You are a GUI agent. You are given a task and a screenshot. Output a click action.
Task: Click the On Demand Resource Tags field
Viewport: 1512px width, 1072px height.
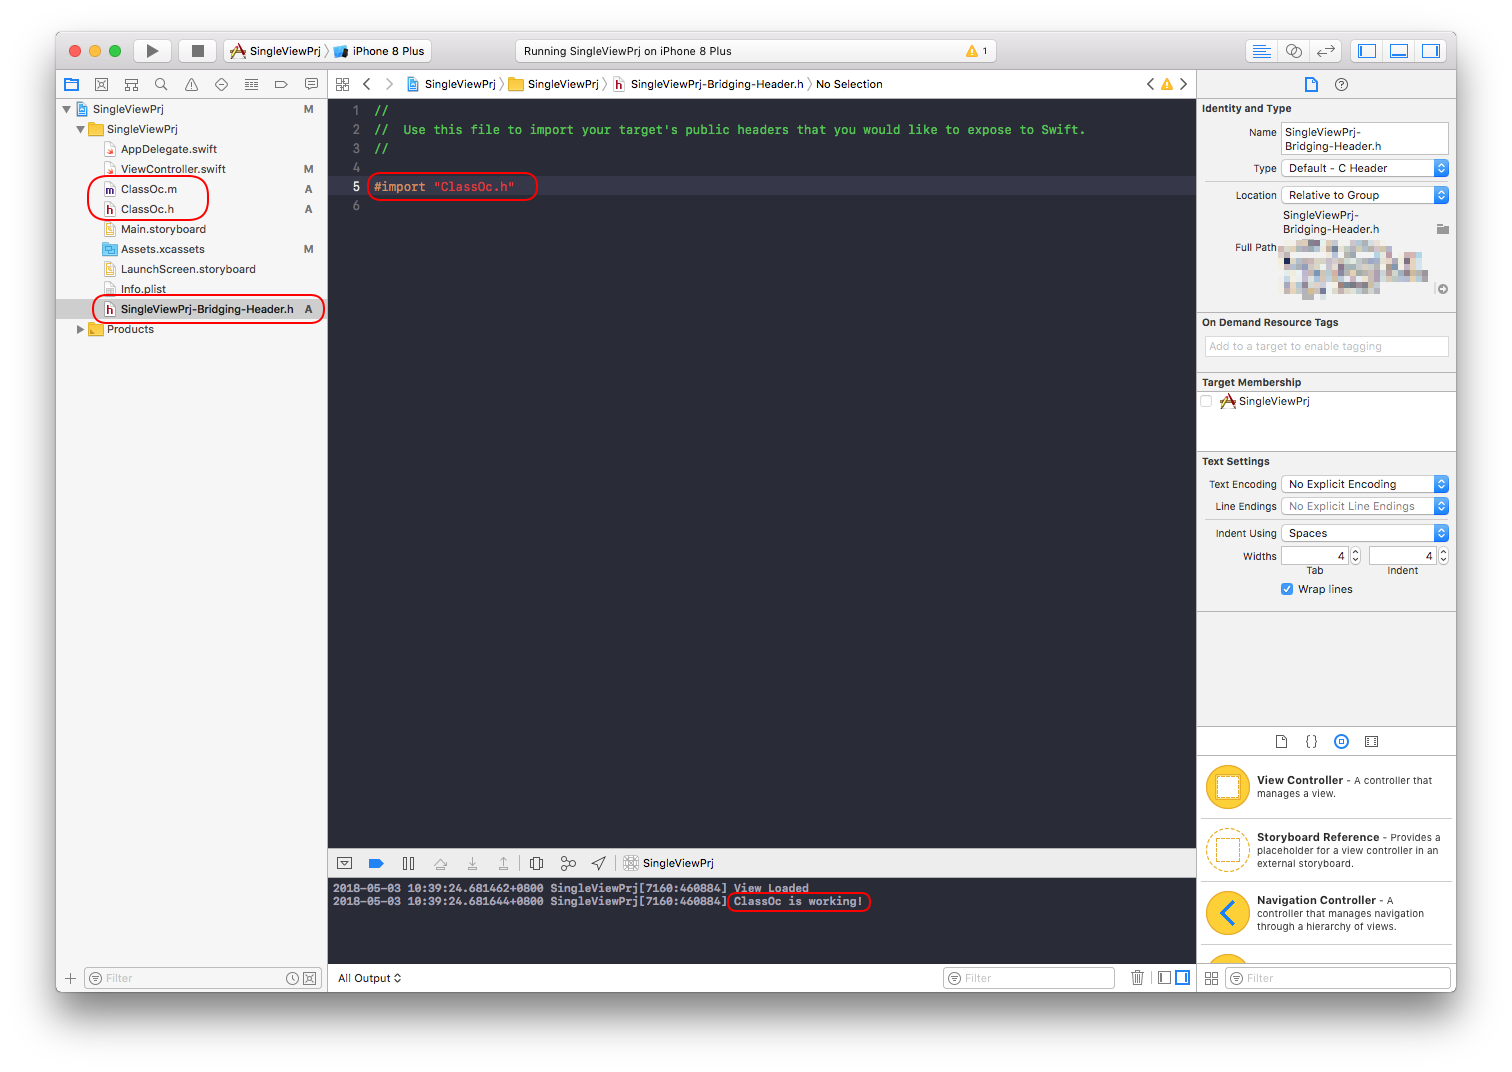pyautogui.click(x=1325, y=346)
